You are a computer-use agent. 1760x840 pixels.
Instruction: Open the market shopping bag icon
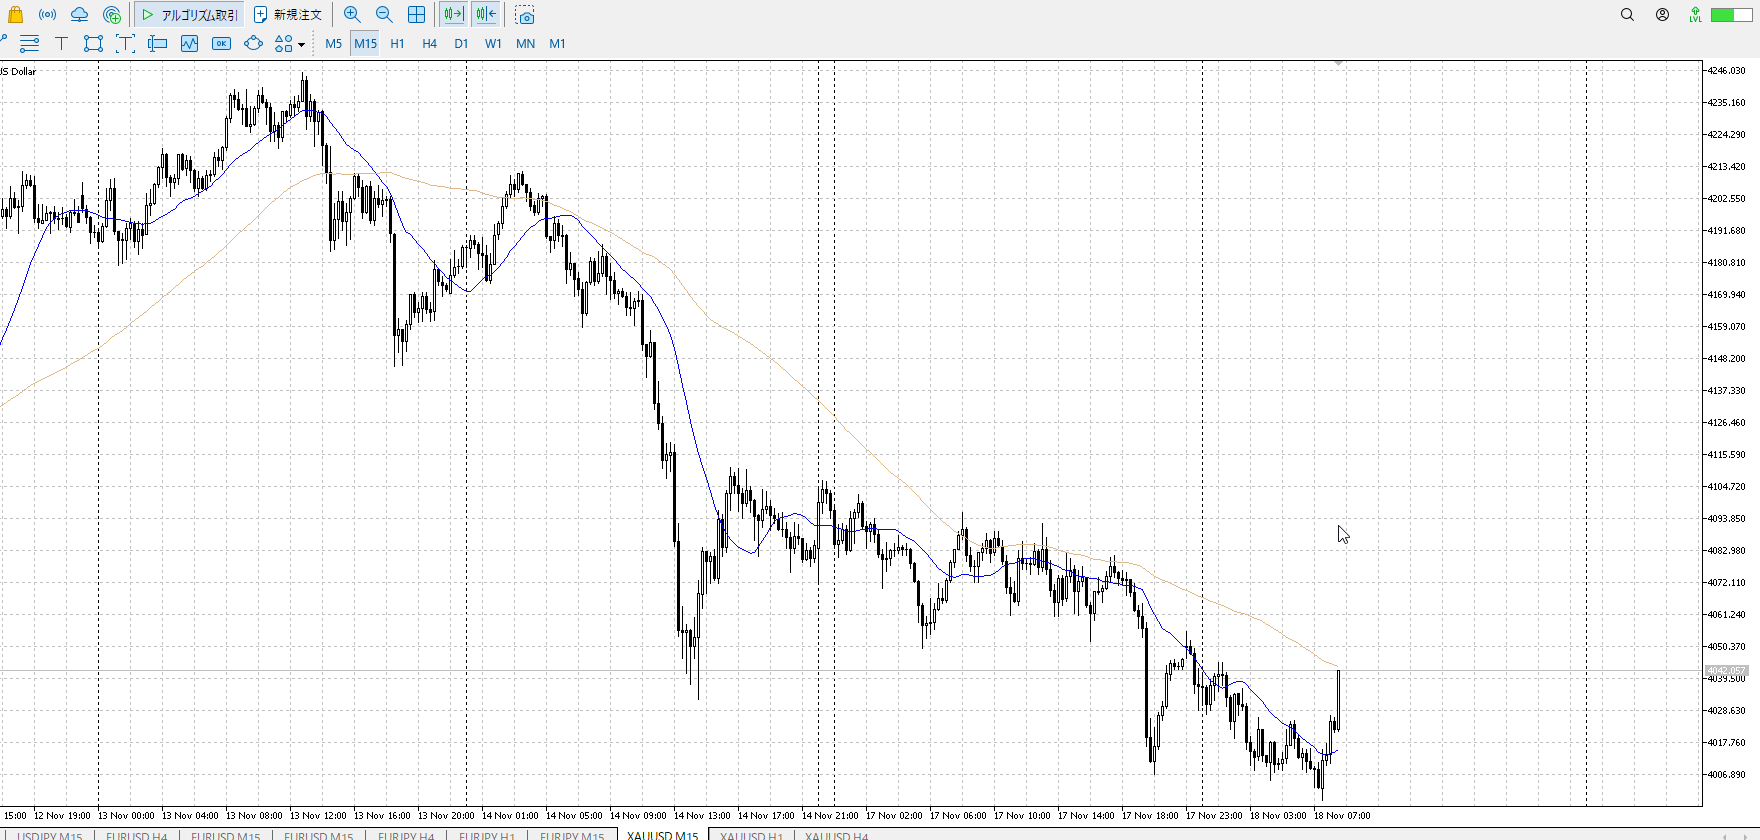click(15, 15)
